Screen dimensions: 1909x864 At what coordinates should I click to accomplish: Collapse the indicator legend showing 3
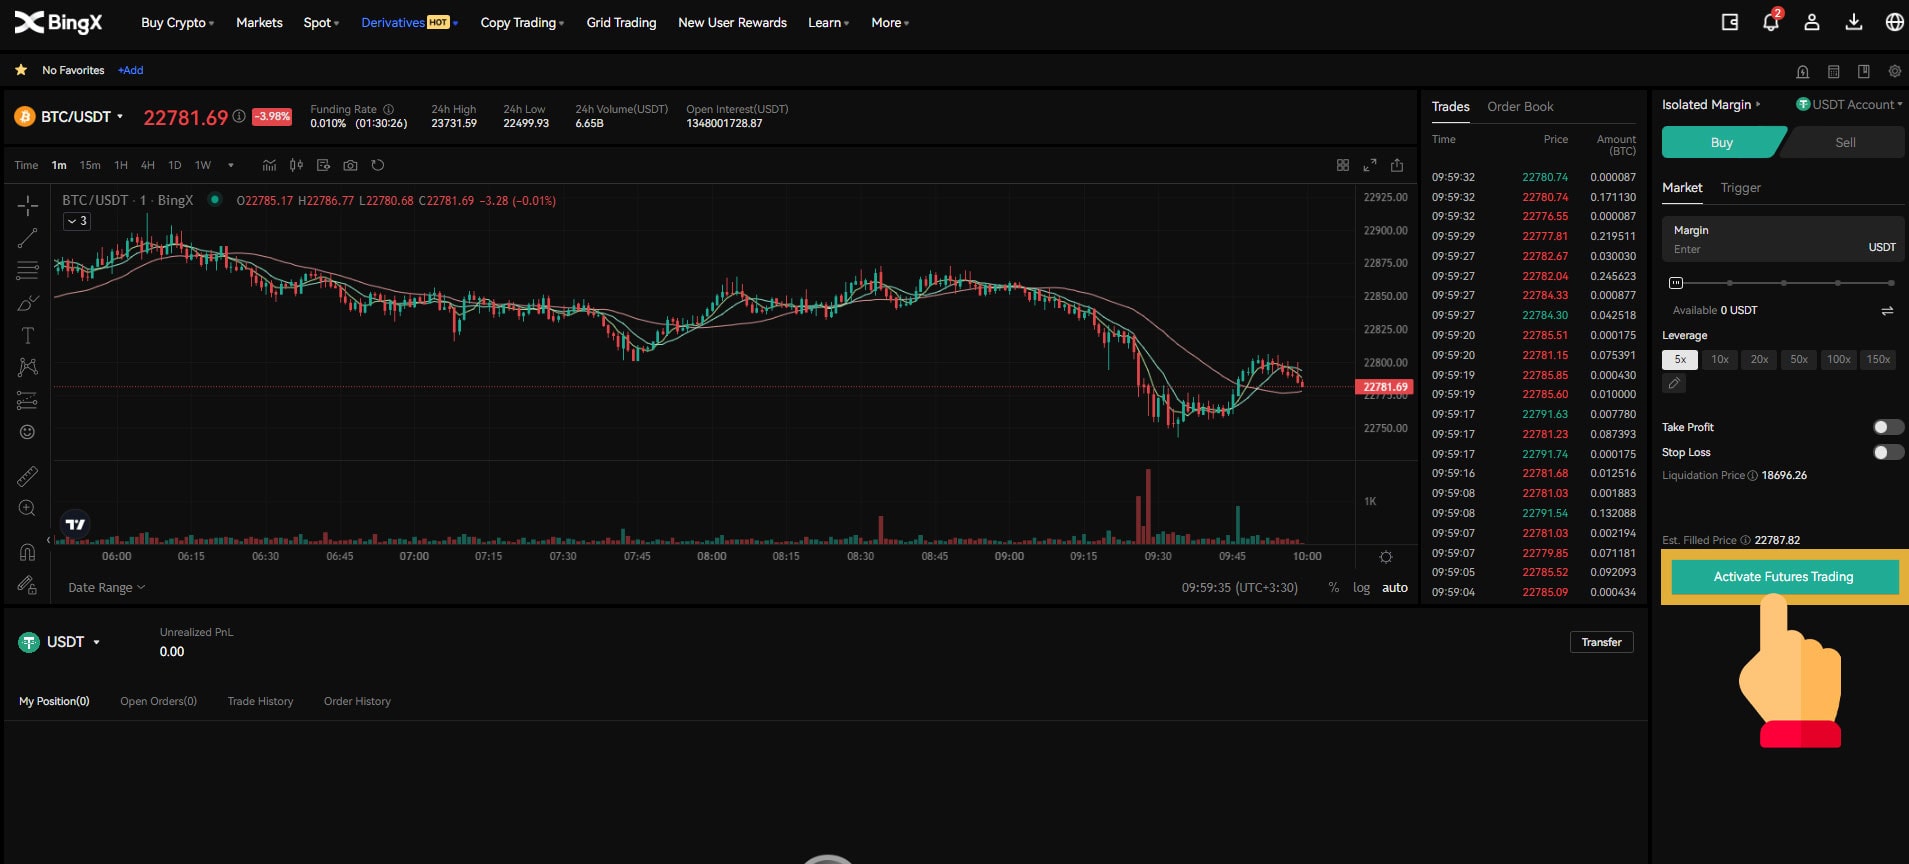77,221
